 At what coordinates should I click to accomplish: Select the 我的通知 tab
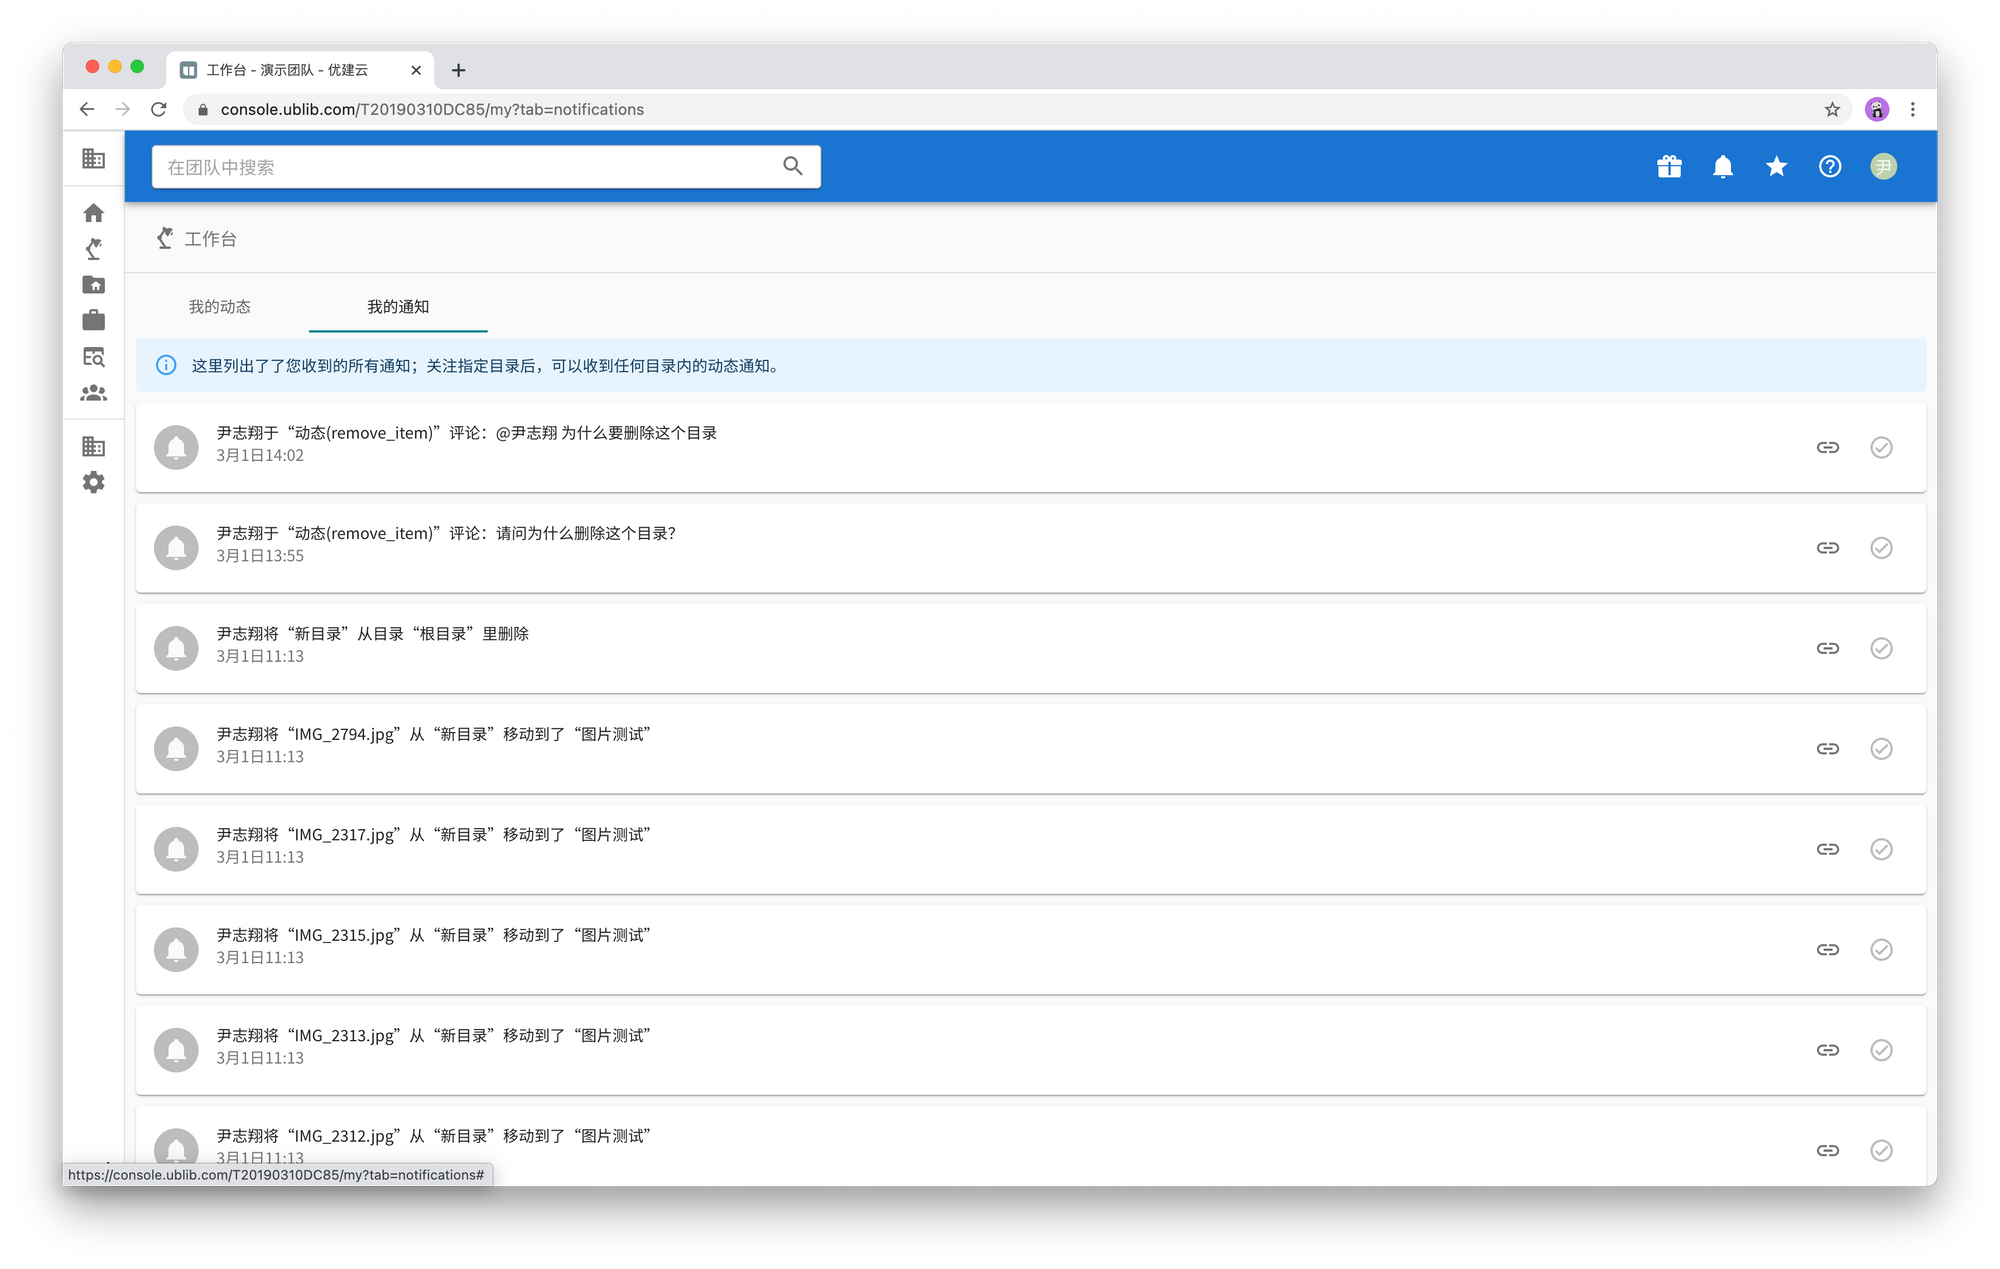(398, 307)
